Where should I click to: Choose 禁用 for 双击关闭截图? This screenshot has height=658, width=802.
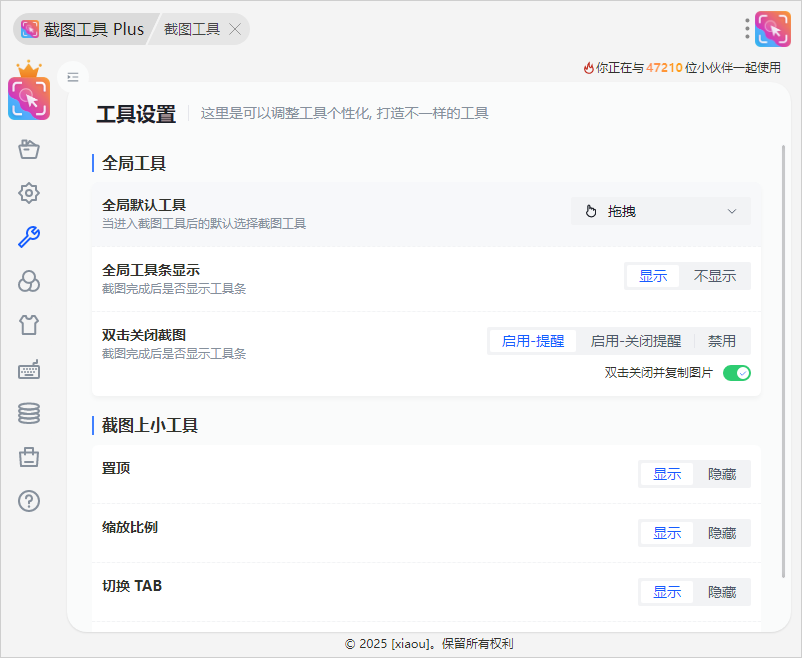click(x=722, y=341)
